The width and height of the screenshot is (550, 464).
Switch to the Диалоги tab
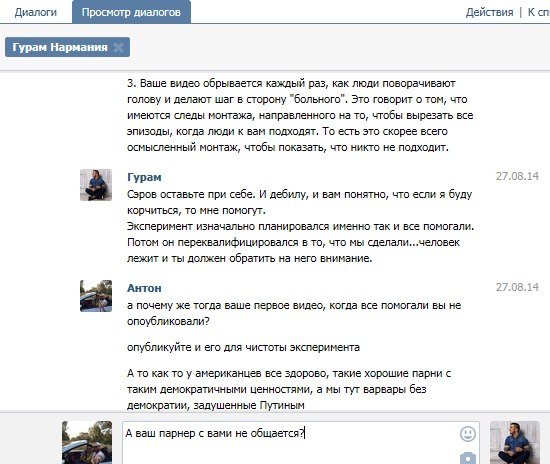[36, 12]
